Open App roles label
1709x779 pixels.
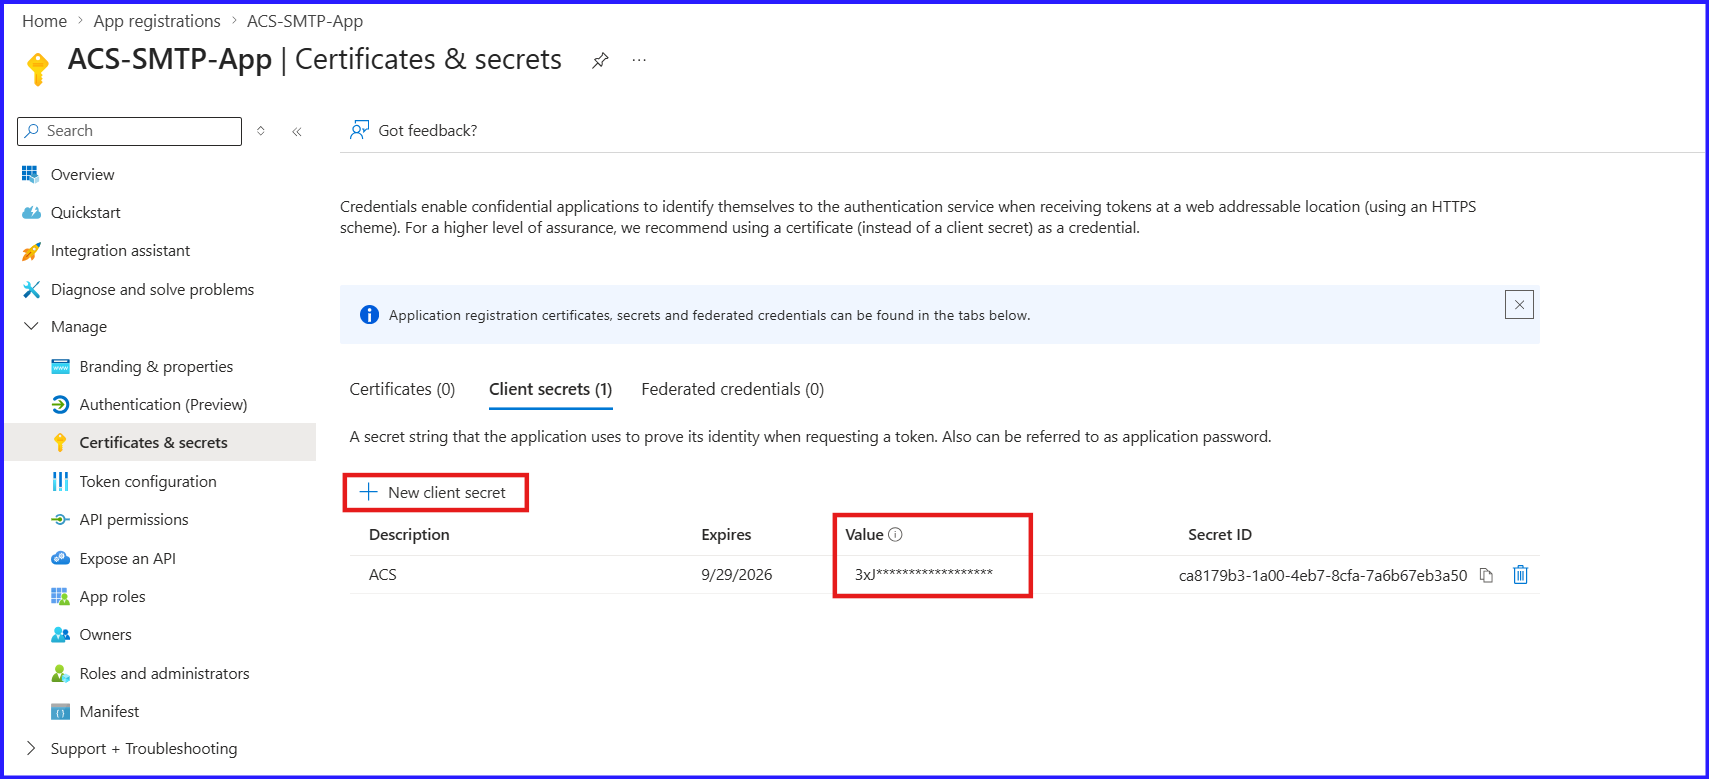tap(113, 597)
